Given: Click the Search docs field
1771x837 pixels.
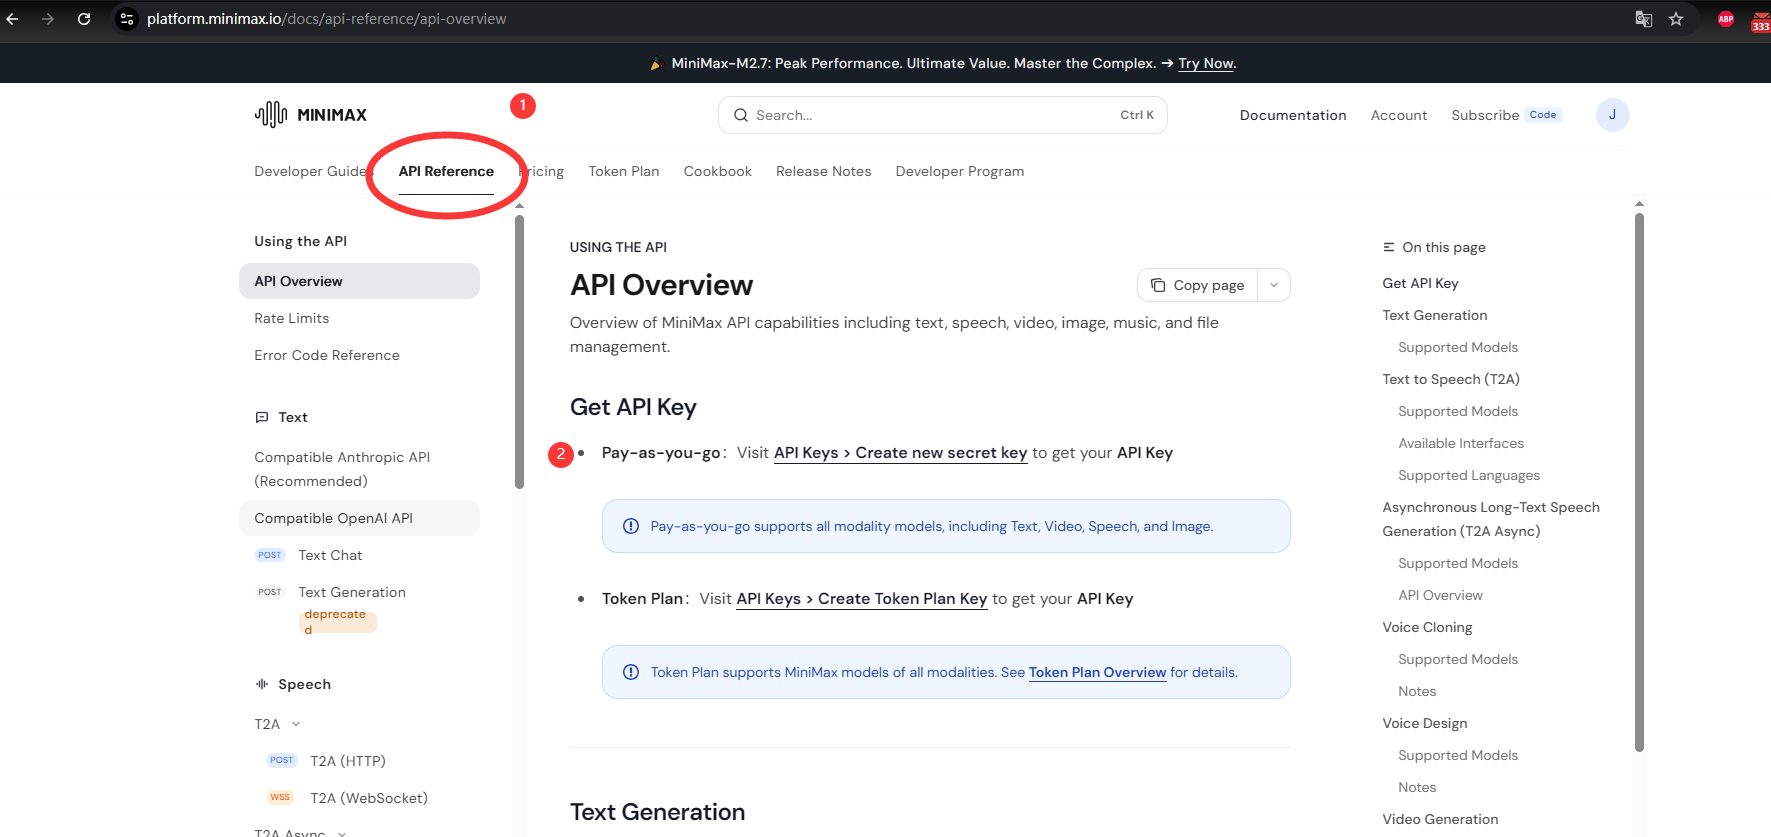Looking at the screenshot, I should pyautogui.click(x=943, y=115).
